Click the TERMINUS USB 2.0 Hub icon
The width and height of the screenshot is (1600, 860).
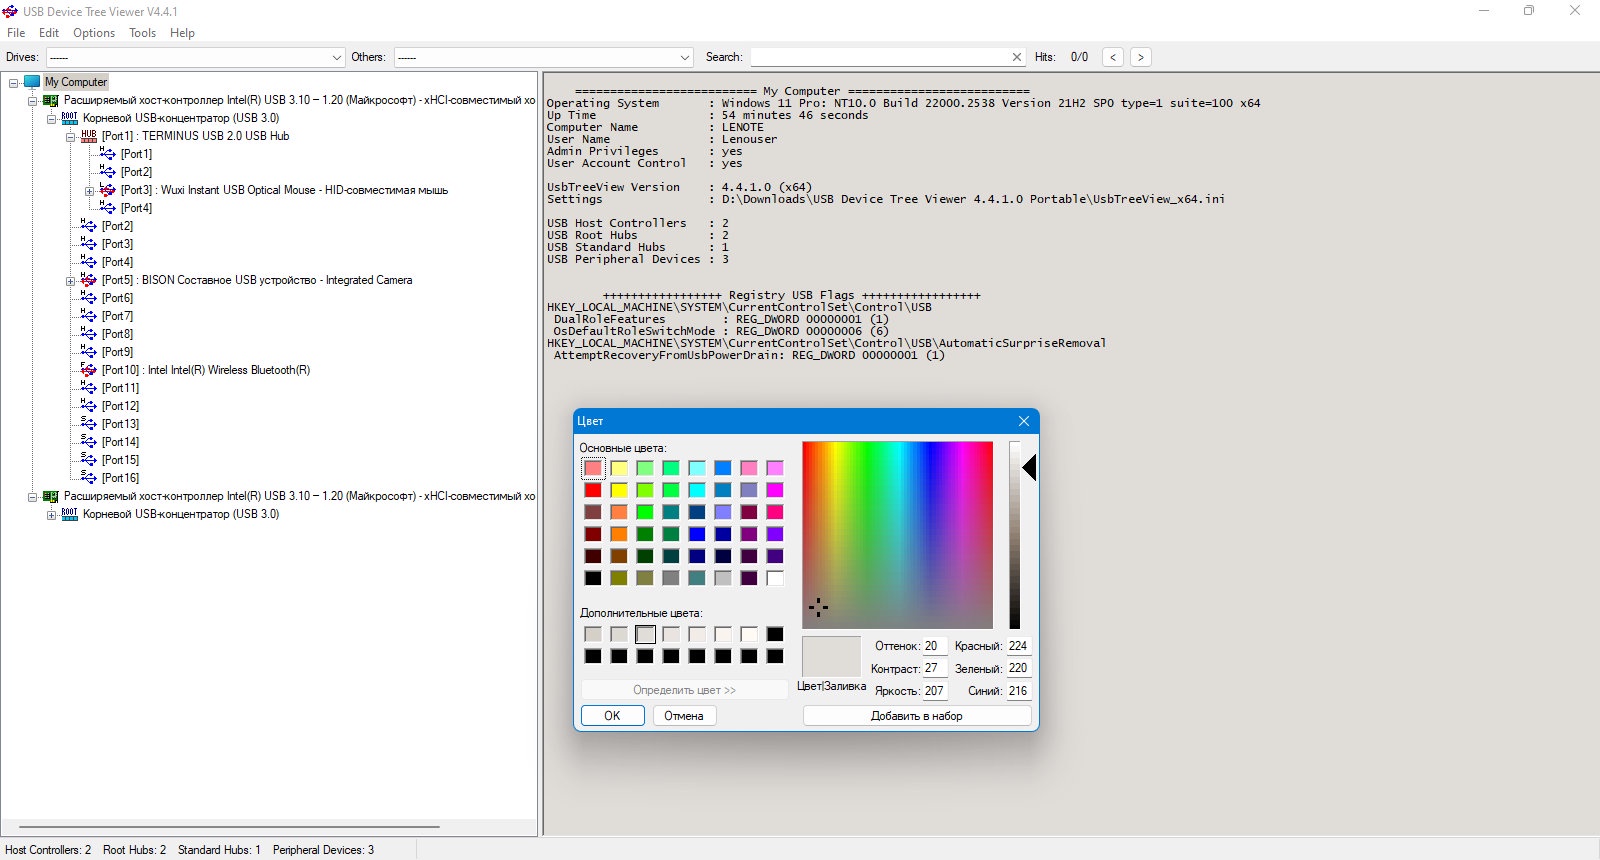coord(89,136)
